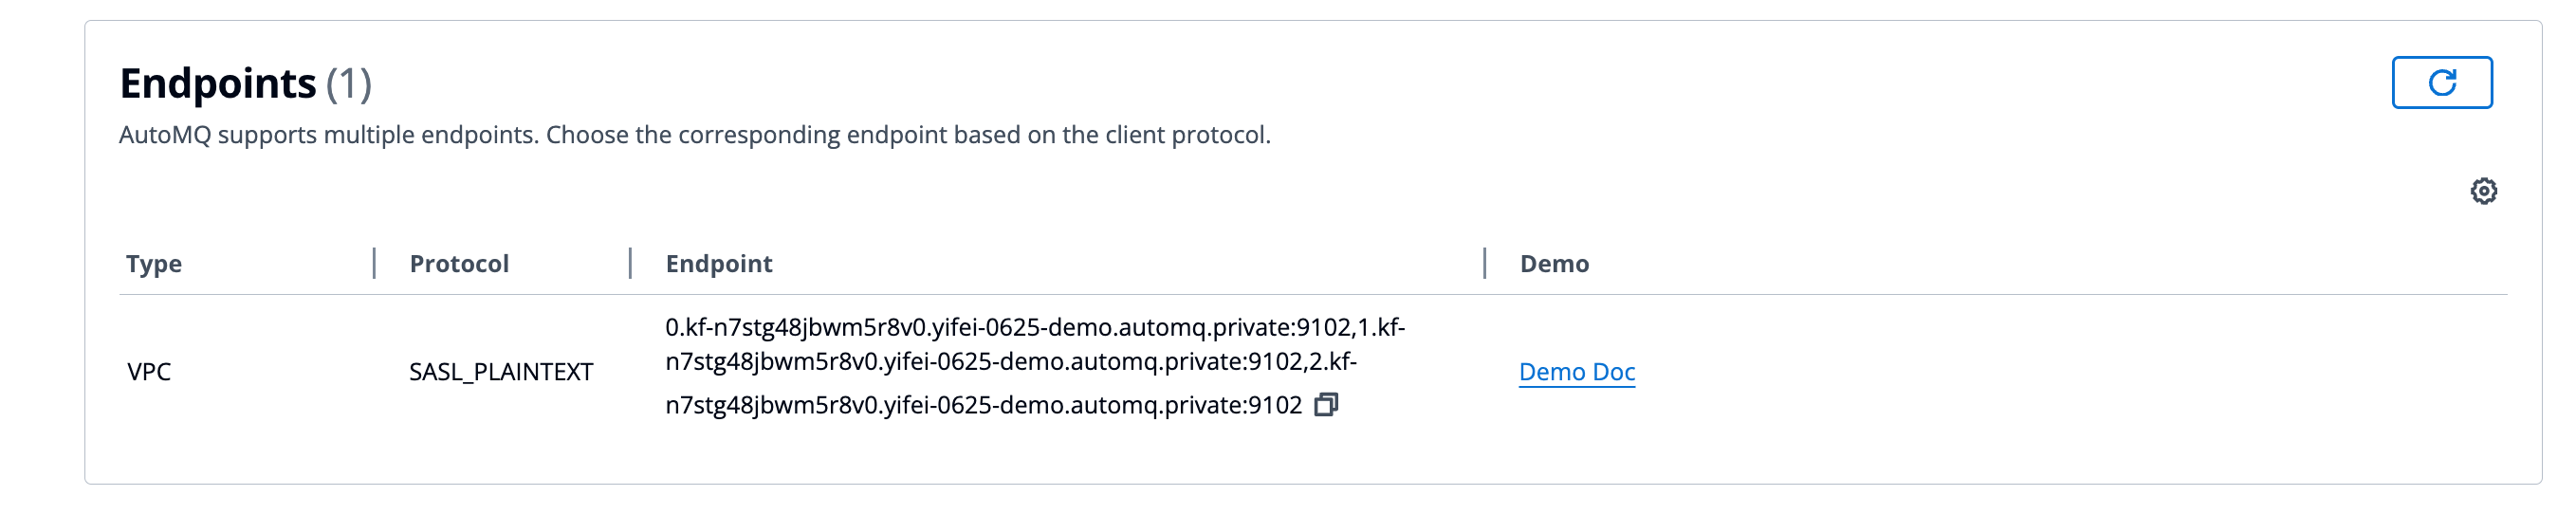The image size is (2576, 514).
Task: Click the last endpoint line beside copy icon
Action: 984,405
